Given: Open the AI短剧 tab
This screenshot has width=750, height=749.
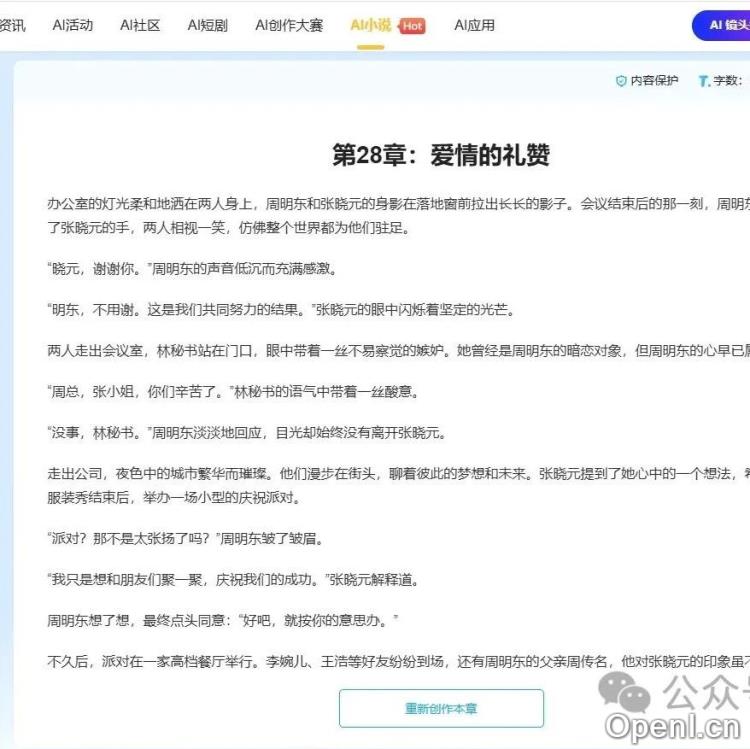Looking at the screenshot, I should point(208,25).
